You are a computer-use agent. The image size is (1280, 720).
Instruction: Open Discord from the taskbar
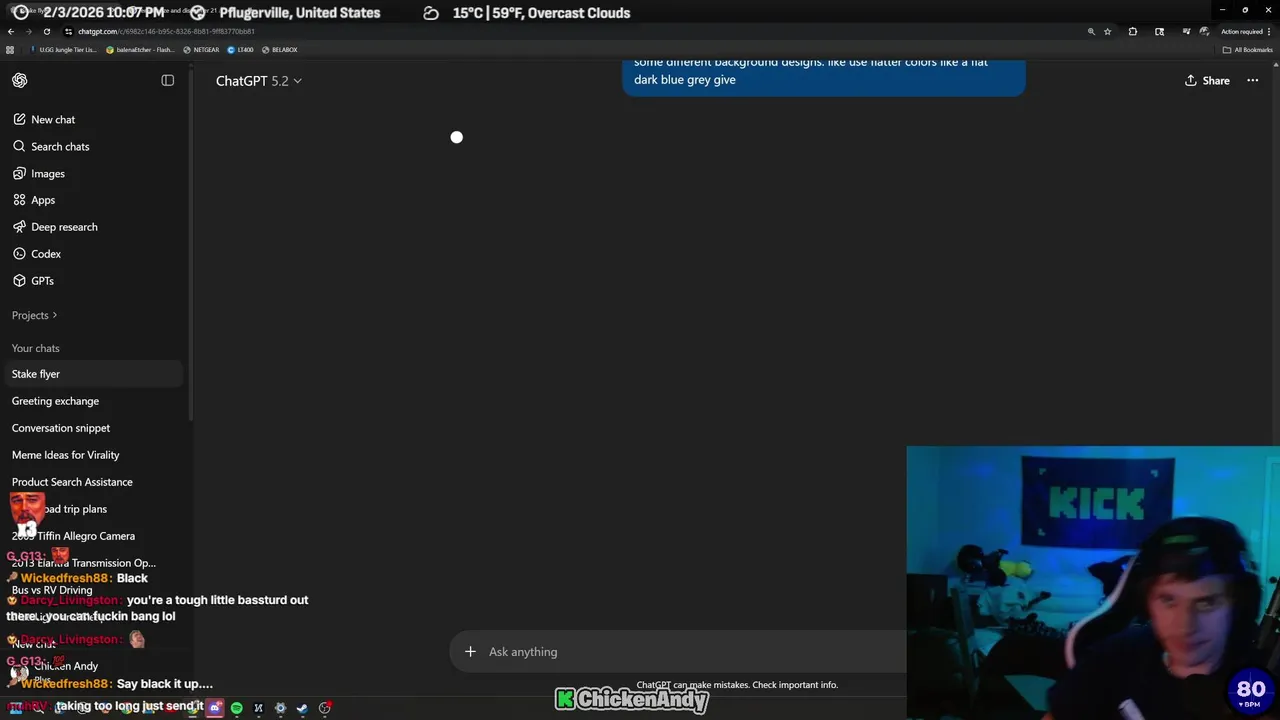[215, 708]
